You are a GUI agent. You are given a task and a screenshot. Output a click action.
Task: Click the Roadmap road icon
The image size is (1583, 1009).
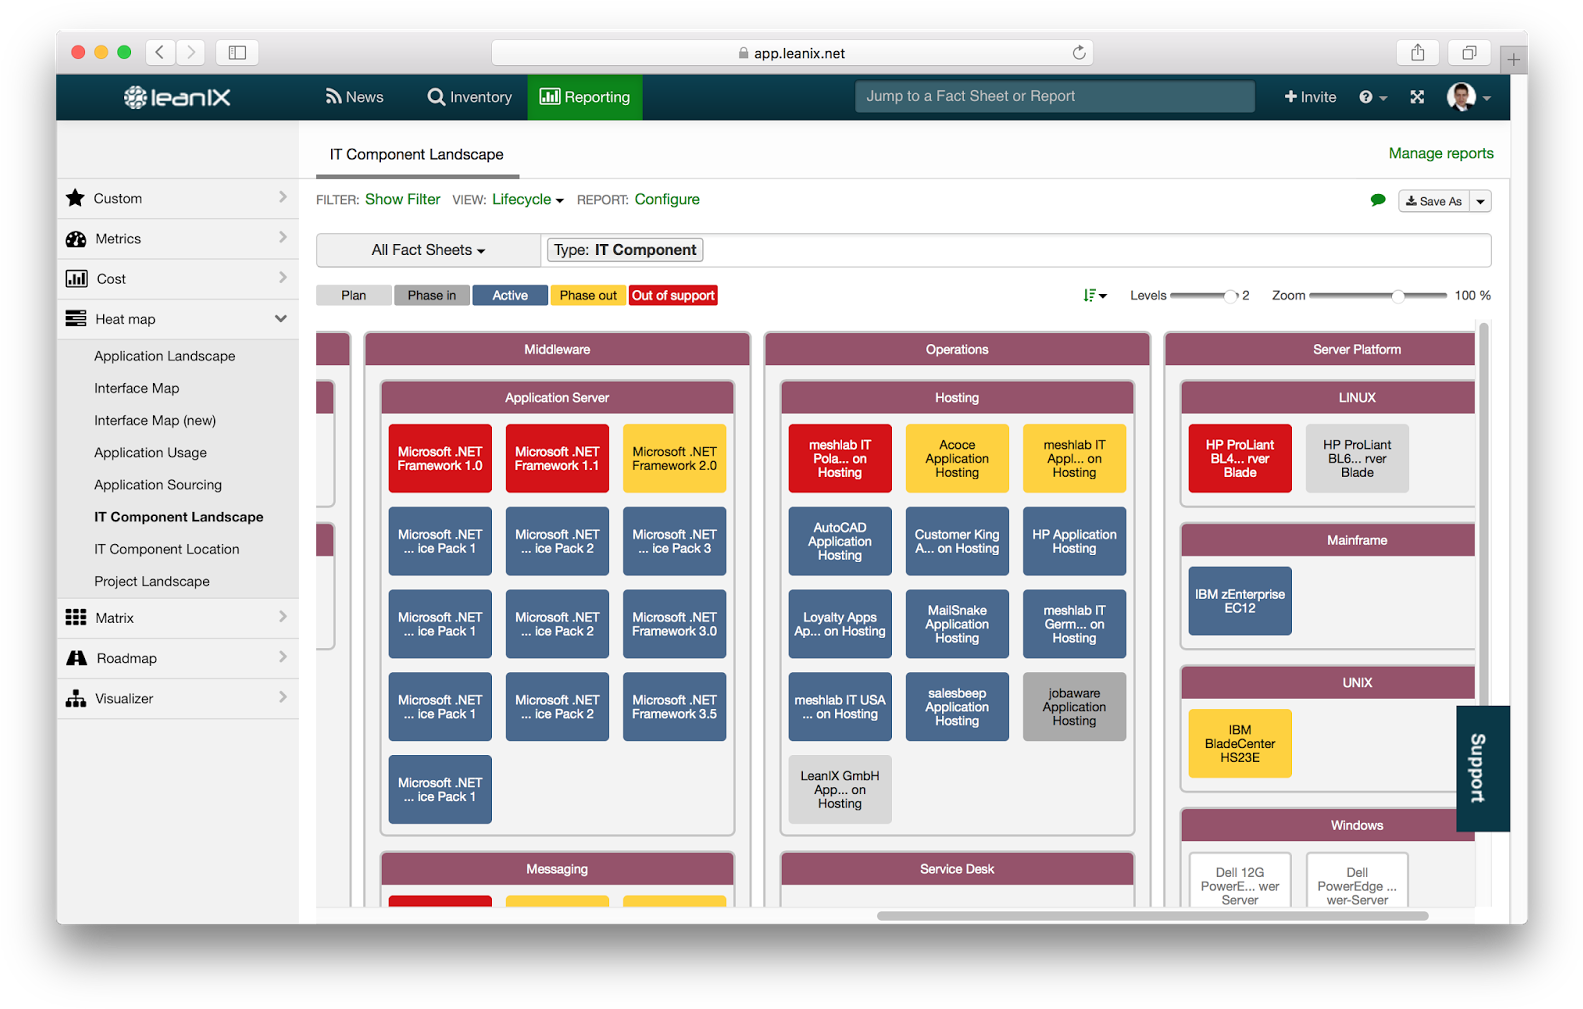(76, 658)
